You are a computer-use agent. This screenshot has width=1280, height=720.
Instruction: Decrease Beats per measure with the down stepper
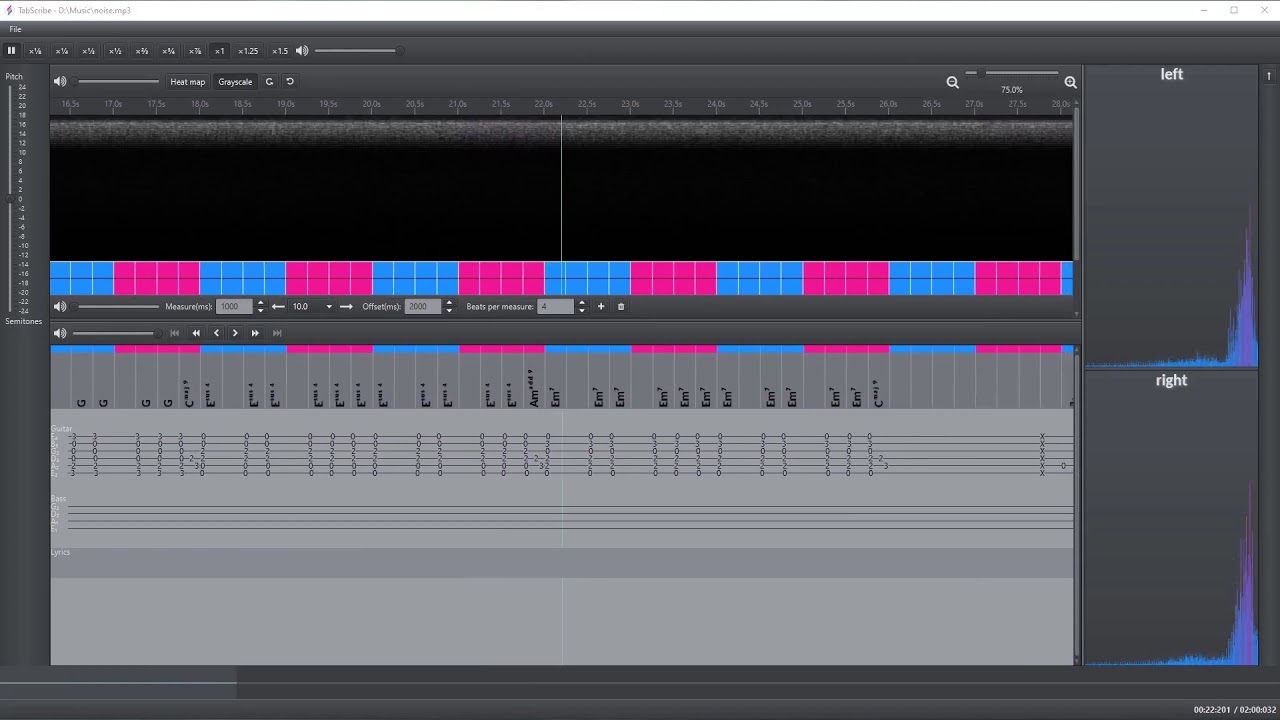[581, 311]
